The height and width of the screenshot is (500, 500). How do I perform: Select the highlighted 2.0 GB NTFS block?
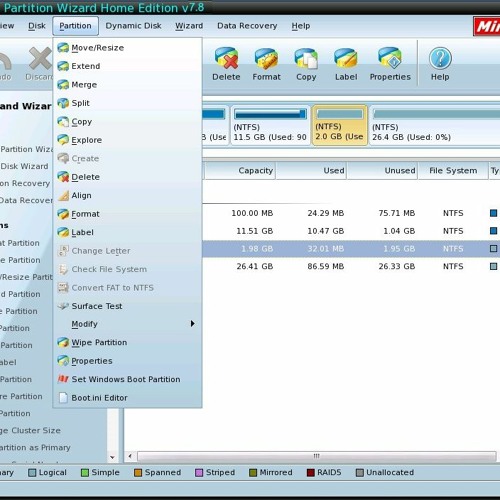click(340, 125)
